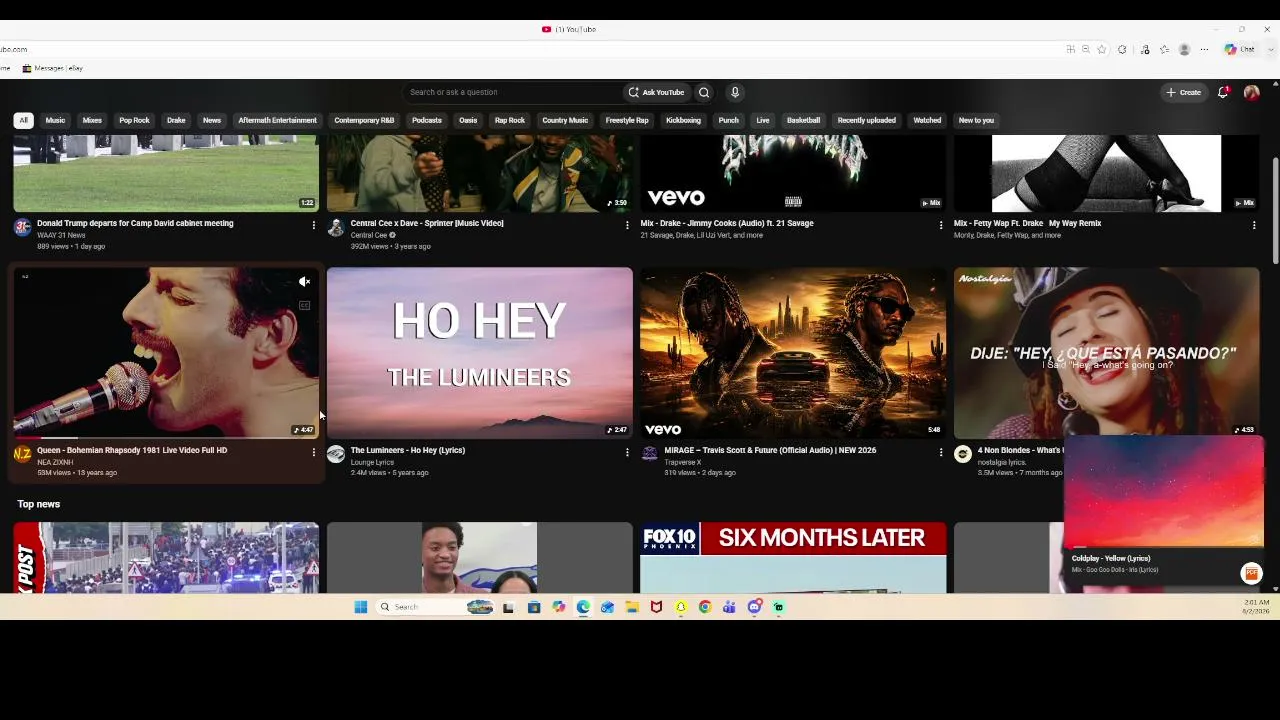Open Google Chrome from the taskbar
Screen dimensions: 1280x720
point(705,607)
